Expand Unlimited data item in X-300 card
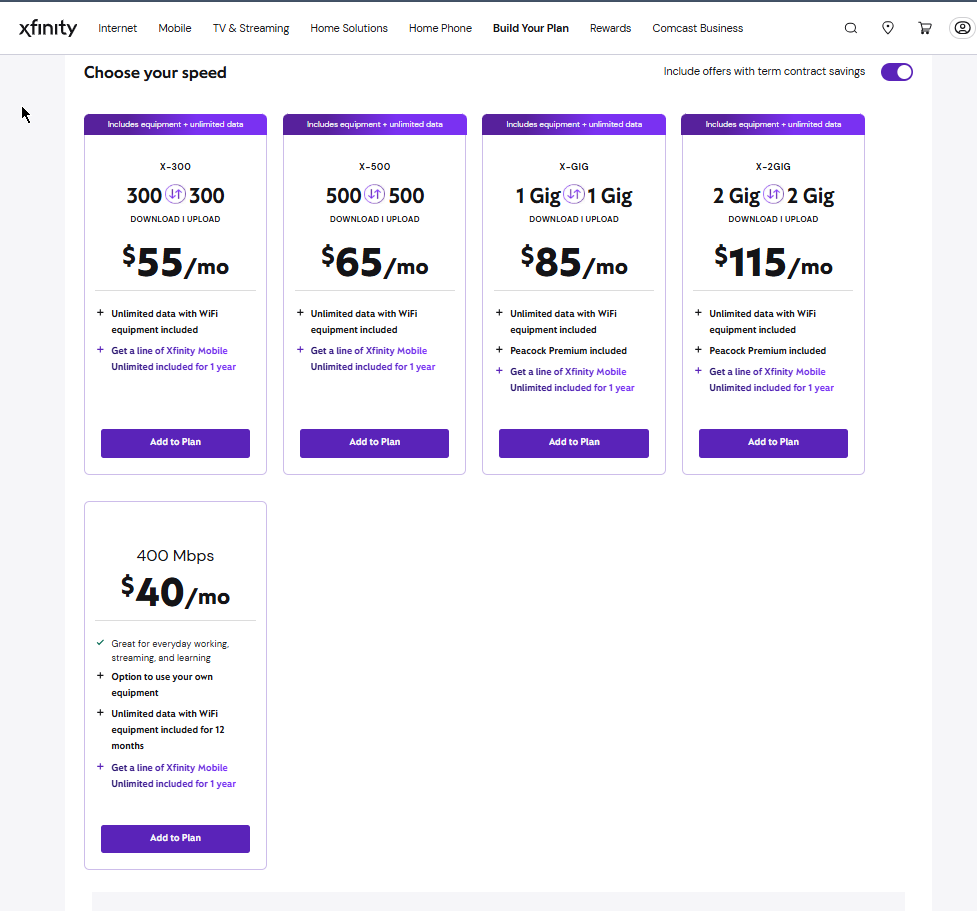The image size is (977, 911). click(100, 313)
